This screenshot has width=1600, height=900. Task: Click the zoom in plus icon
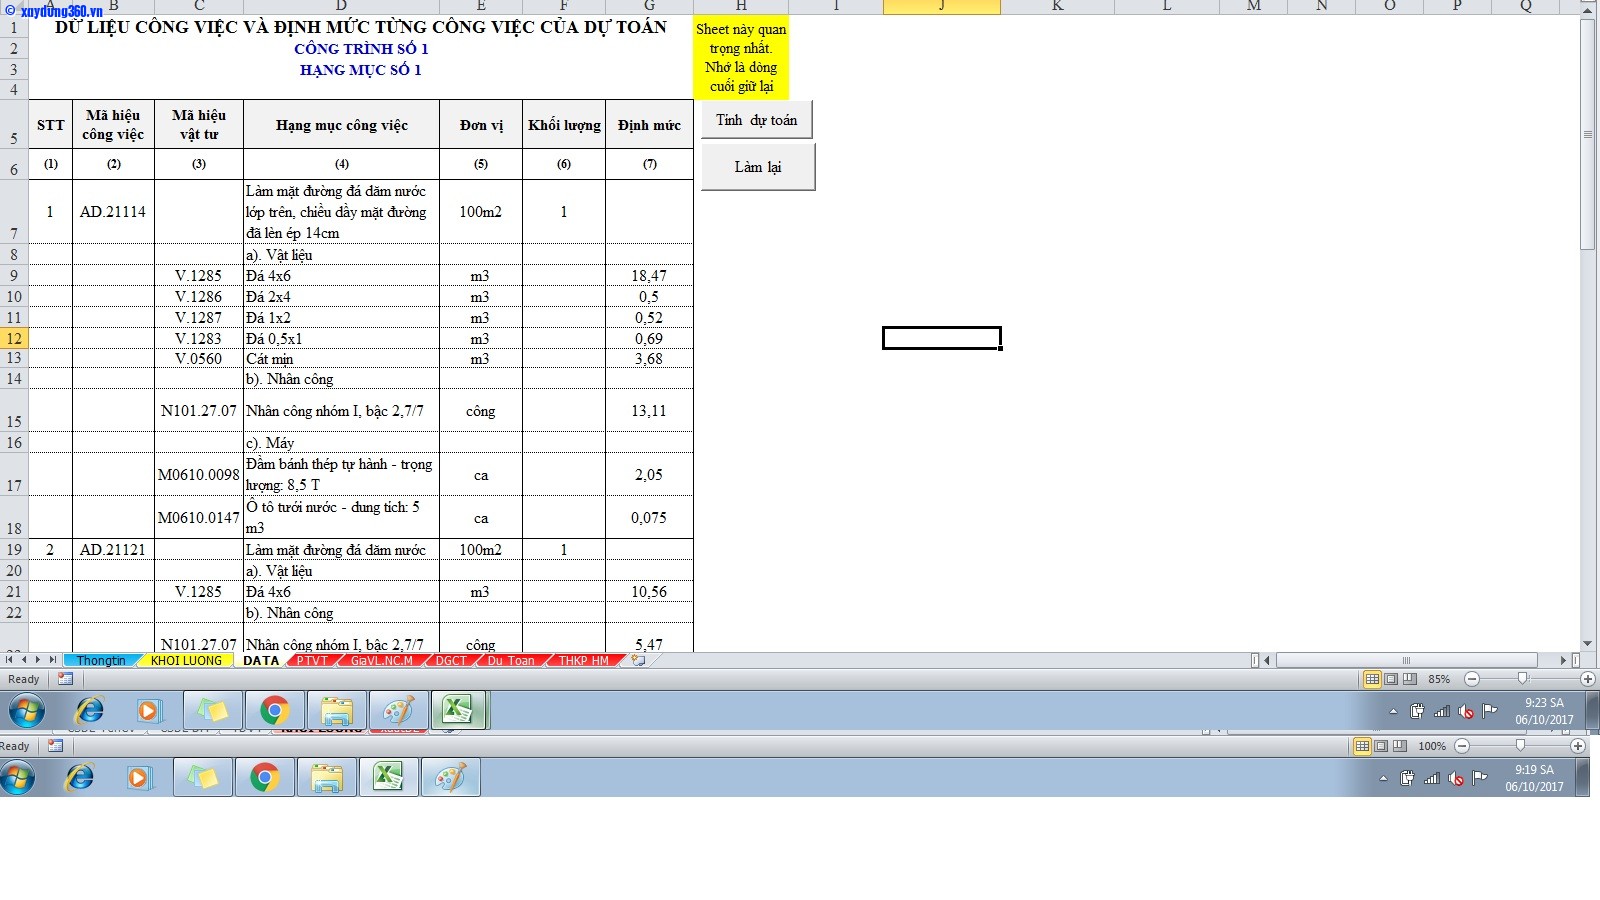pyautogui.click(x=1587, y=679)
